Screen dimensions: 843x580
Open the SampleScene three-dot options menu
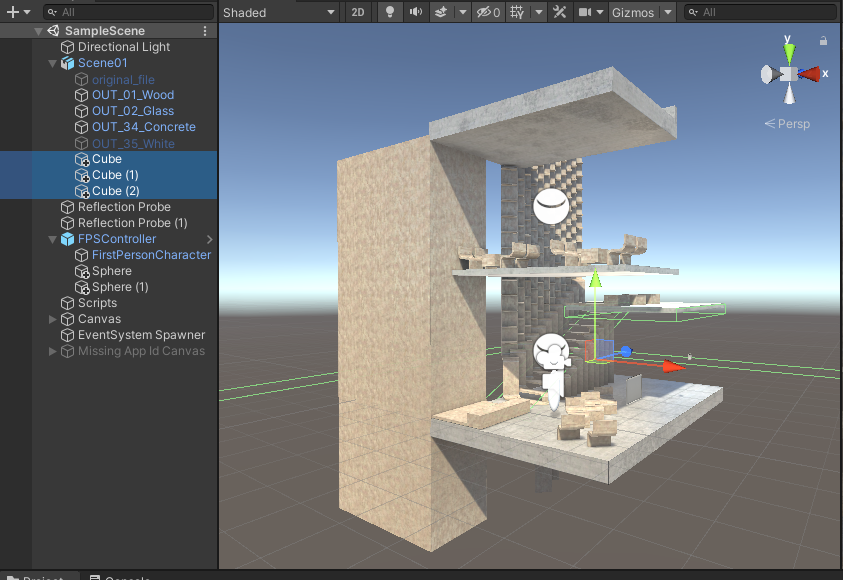[205, 31]
